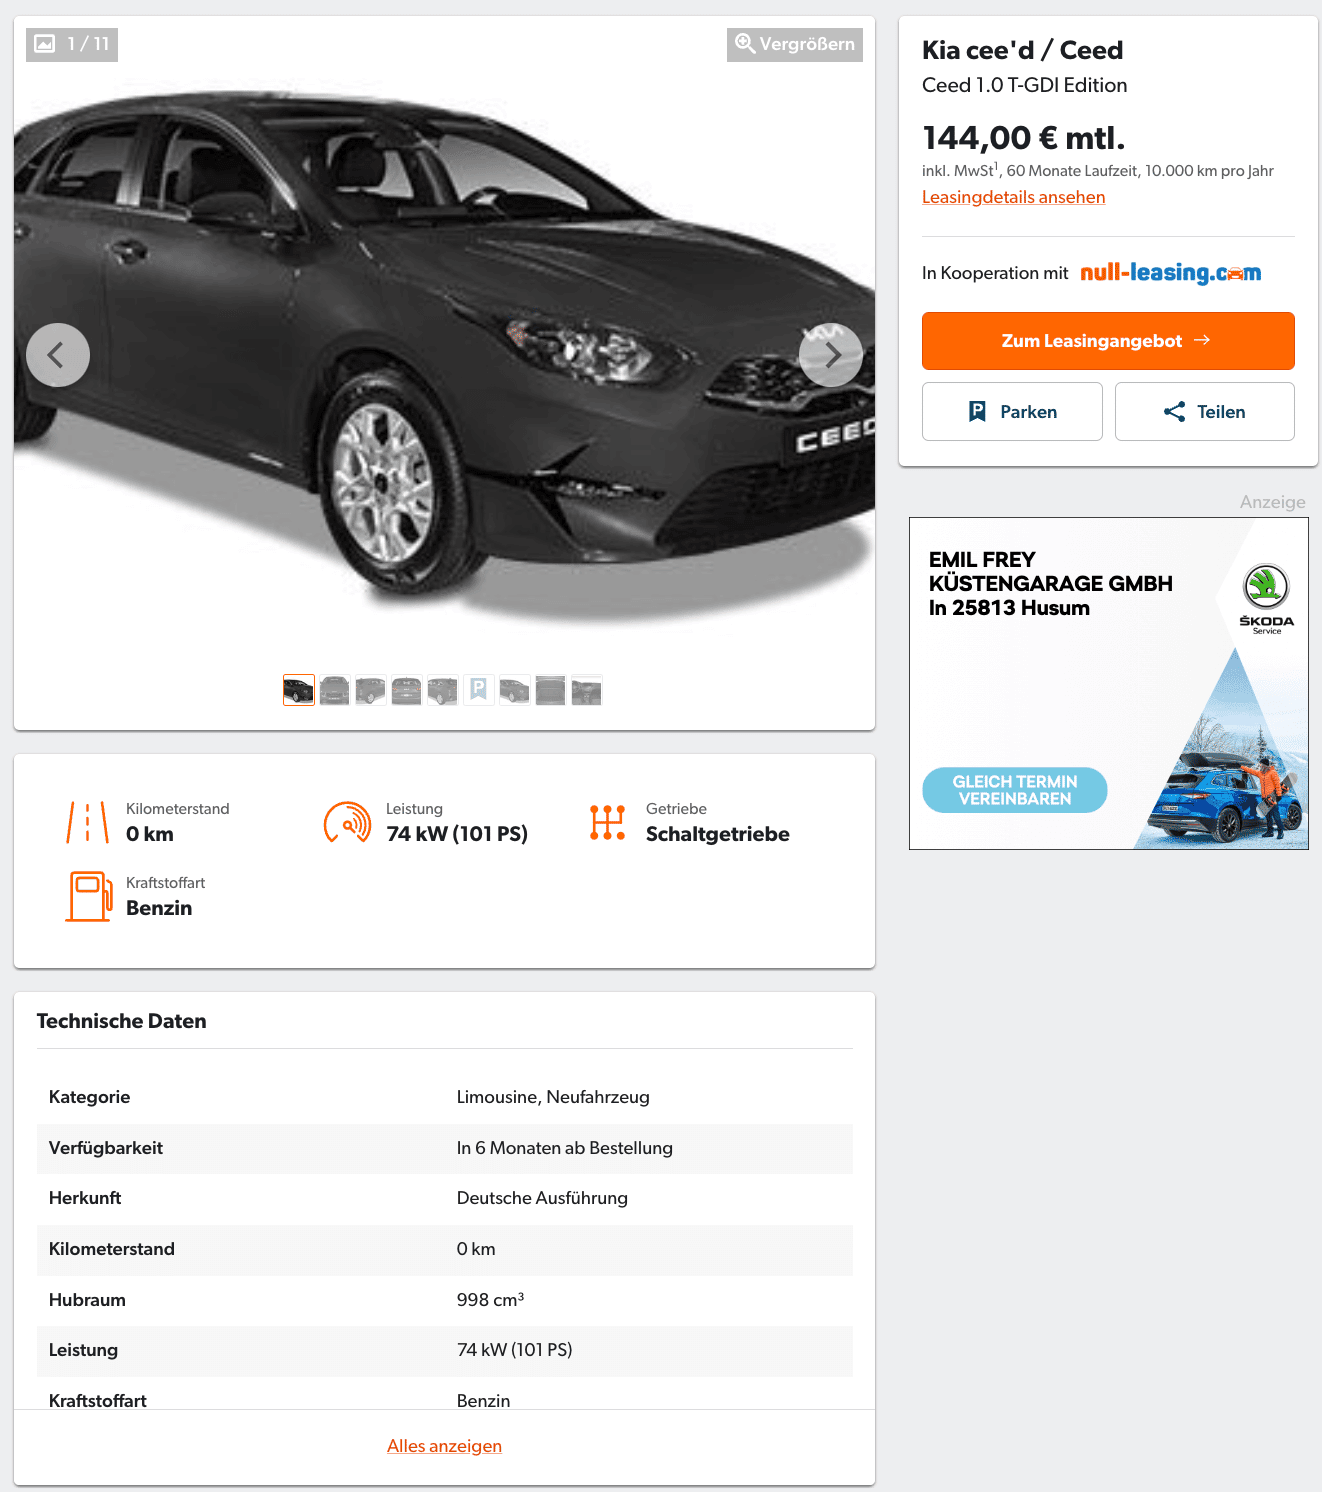Screen dimensions: 1322x1492
Task: Go to the previous car photo
Action: point(58,355)
